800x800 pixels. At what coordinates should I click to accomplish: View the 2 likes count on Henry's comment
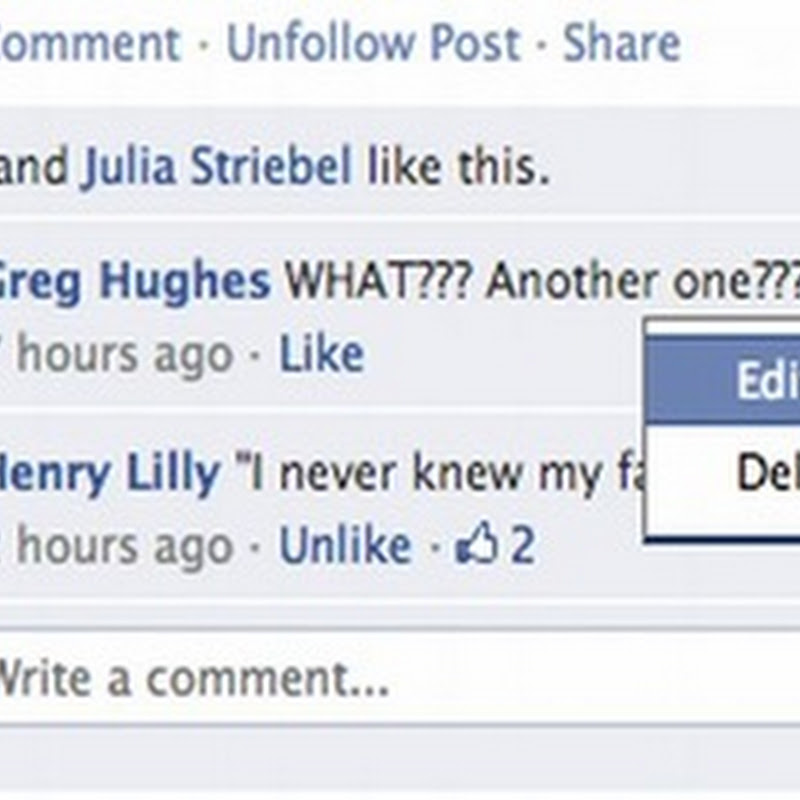(x=523, y=544)
